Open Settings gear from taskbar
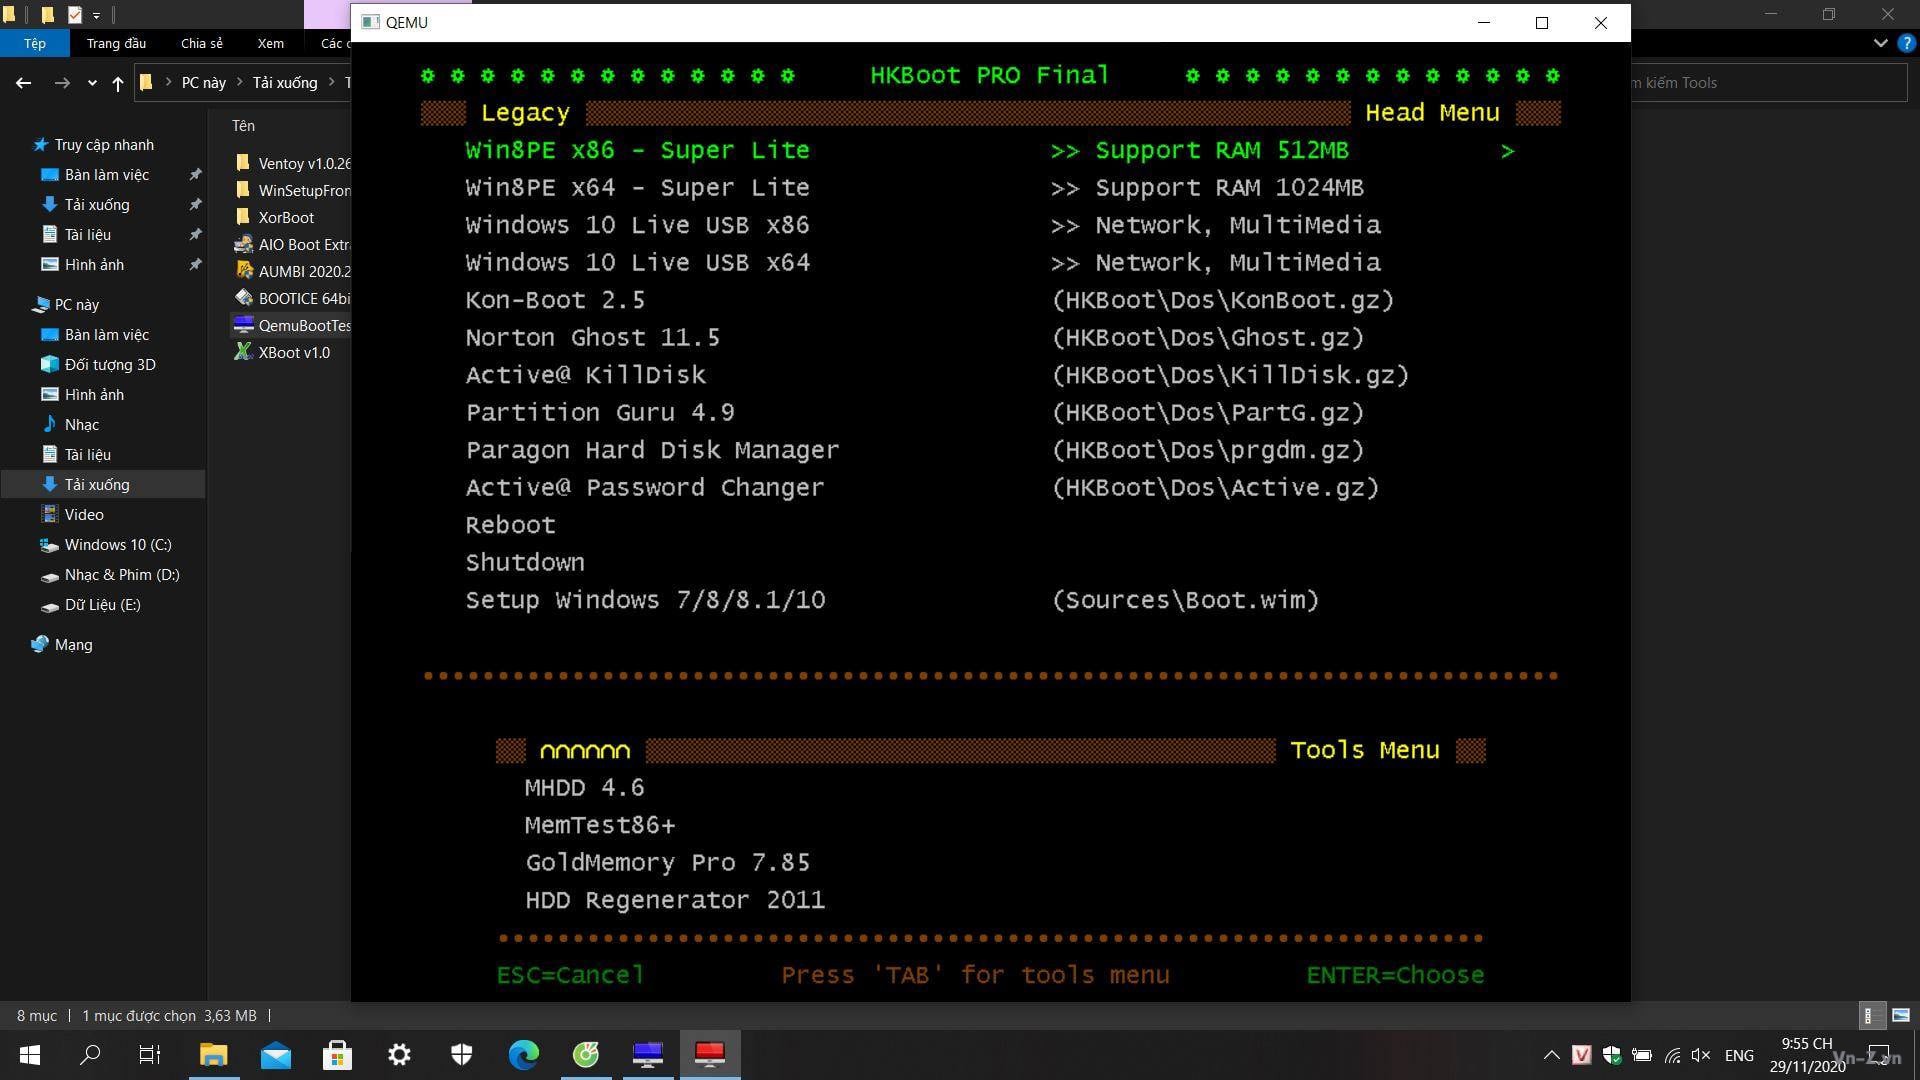 pos(400,1055)
